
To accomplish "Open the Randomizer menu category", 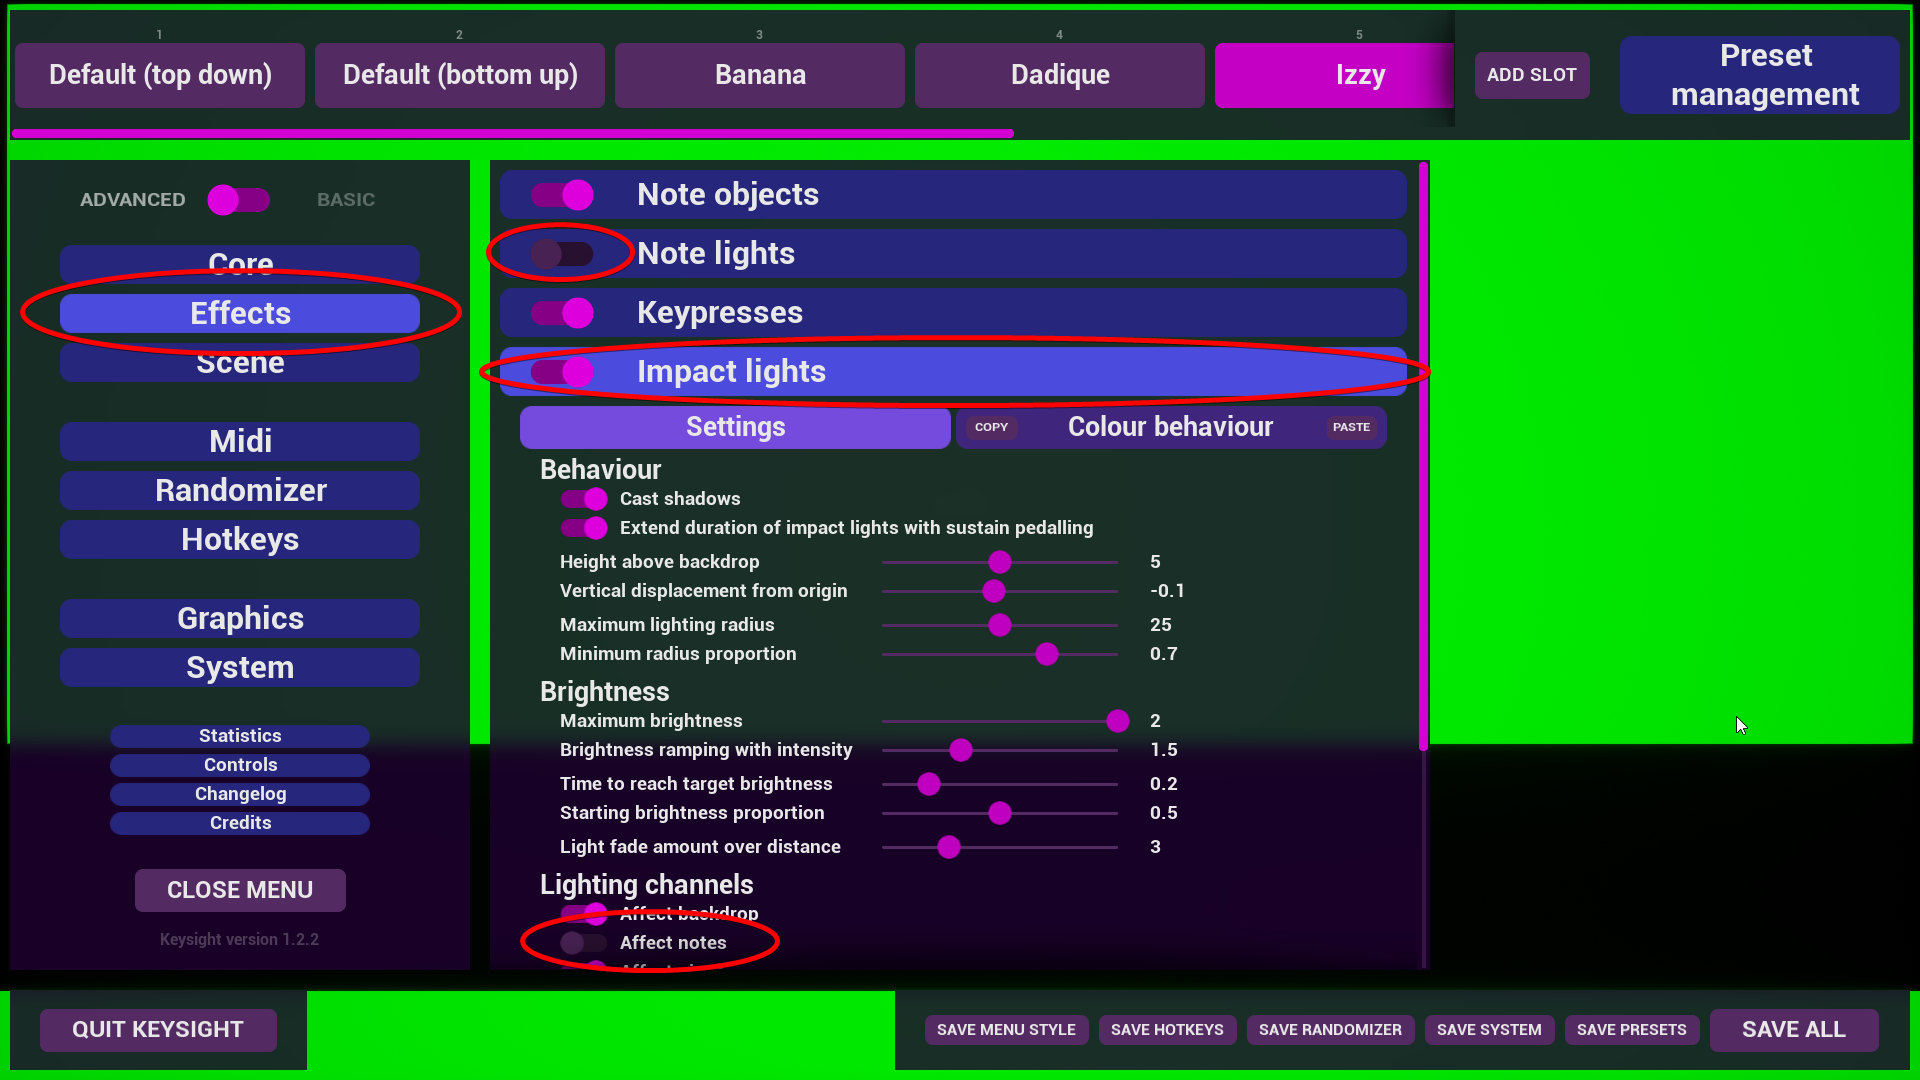I will point(240,491).
